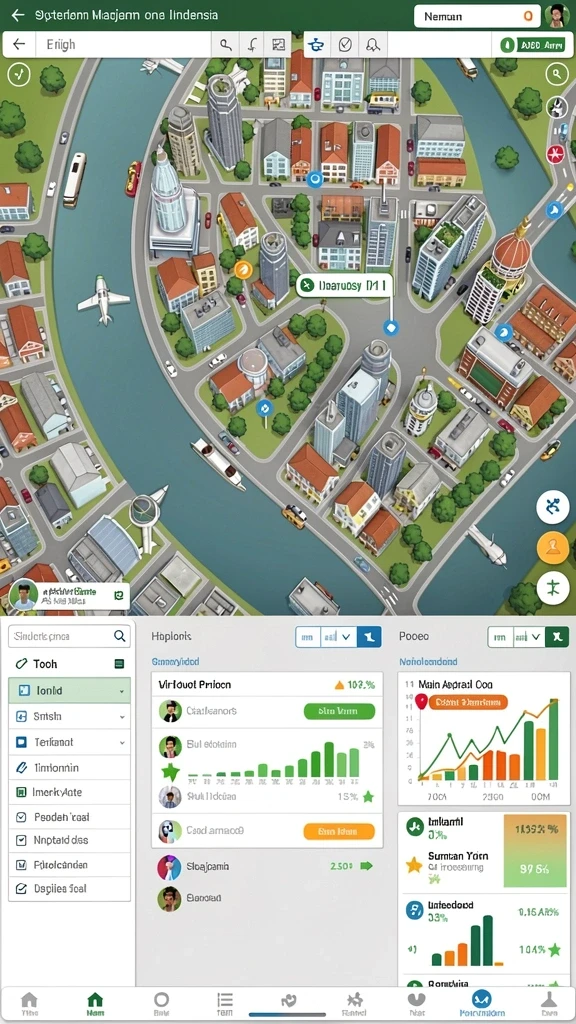Open the highlighted blue tab in bottom bar
The width and height of the screenshot is (576, 1024).
point(482,1003)
